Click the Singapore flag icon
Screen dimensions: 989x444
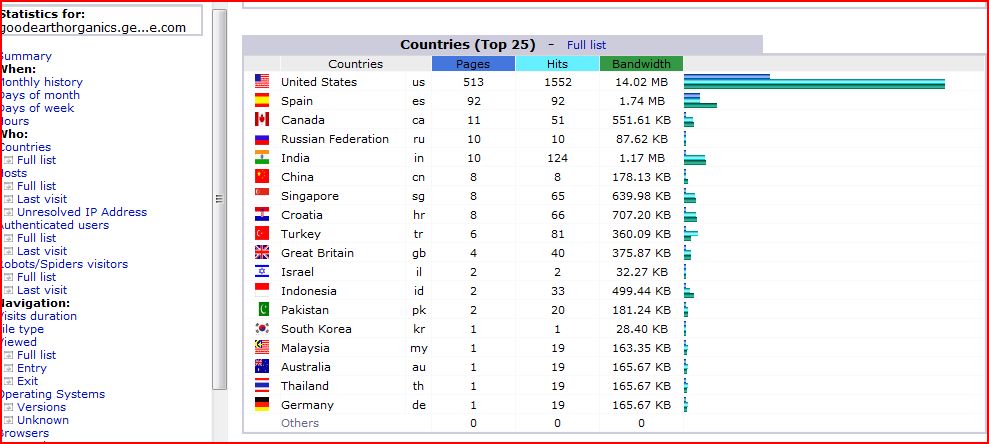[x=262, y=196]
